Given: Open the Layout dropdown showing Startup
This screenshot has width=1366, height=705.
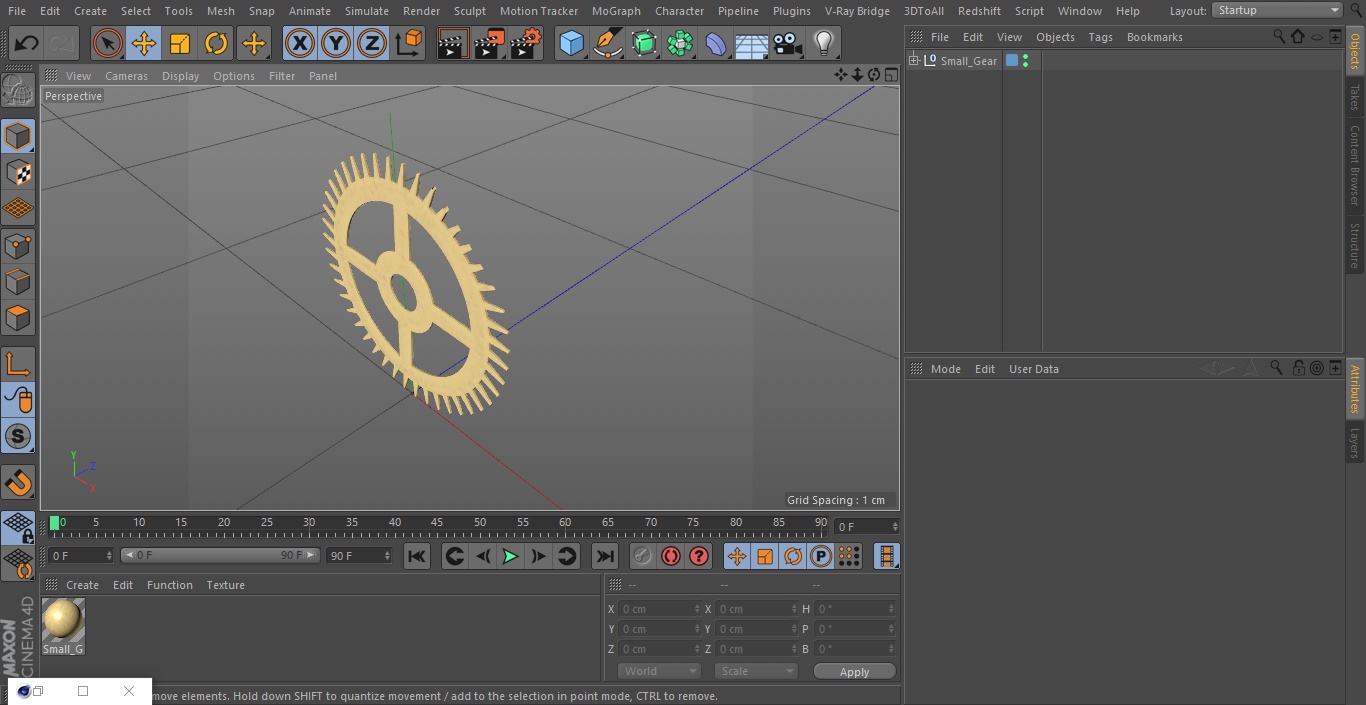Looking at the screenshot, I should [x=1278, y=10].
